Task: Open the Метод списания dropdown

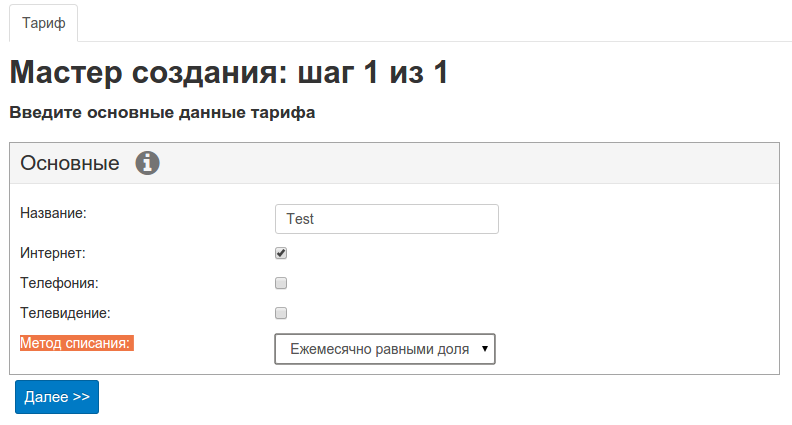Action: click(385, 349)
